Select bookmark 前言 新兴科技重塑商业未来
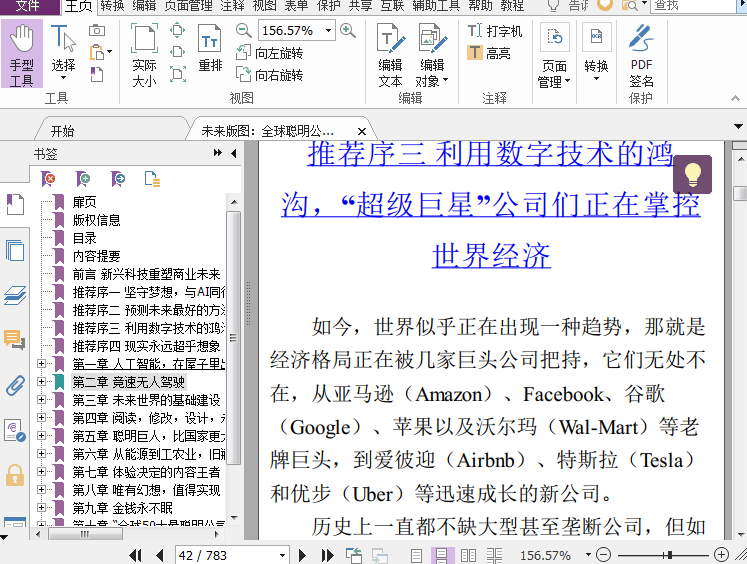The height and width of the screenshot is (564, 747). (x=146, y=274)
